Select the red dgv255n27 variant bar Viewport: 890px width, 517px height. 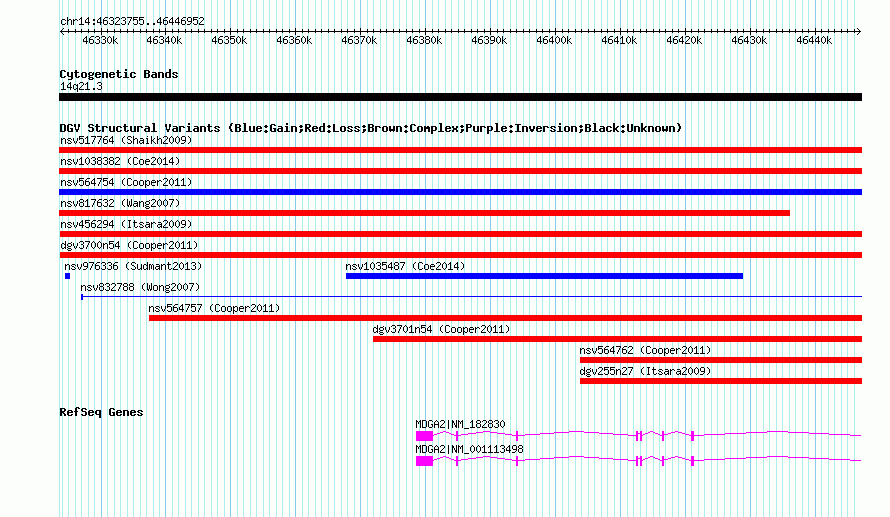tap(721, 381)
